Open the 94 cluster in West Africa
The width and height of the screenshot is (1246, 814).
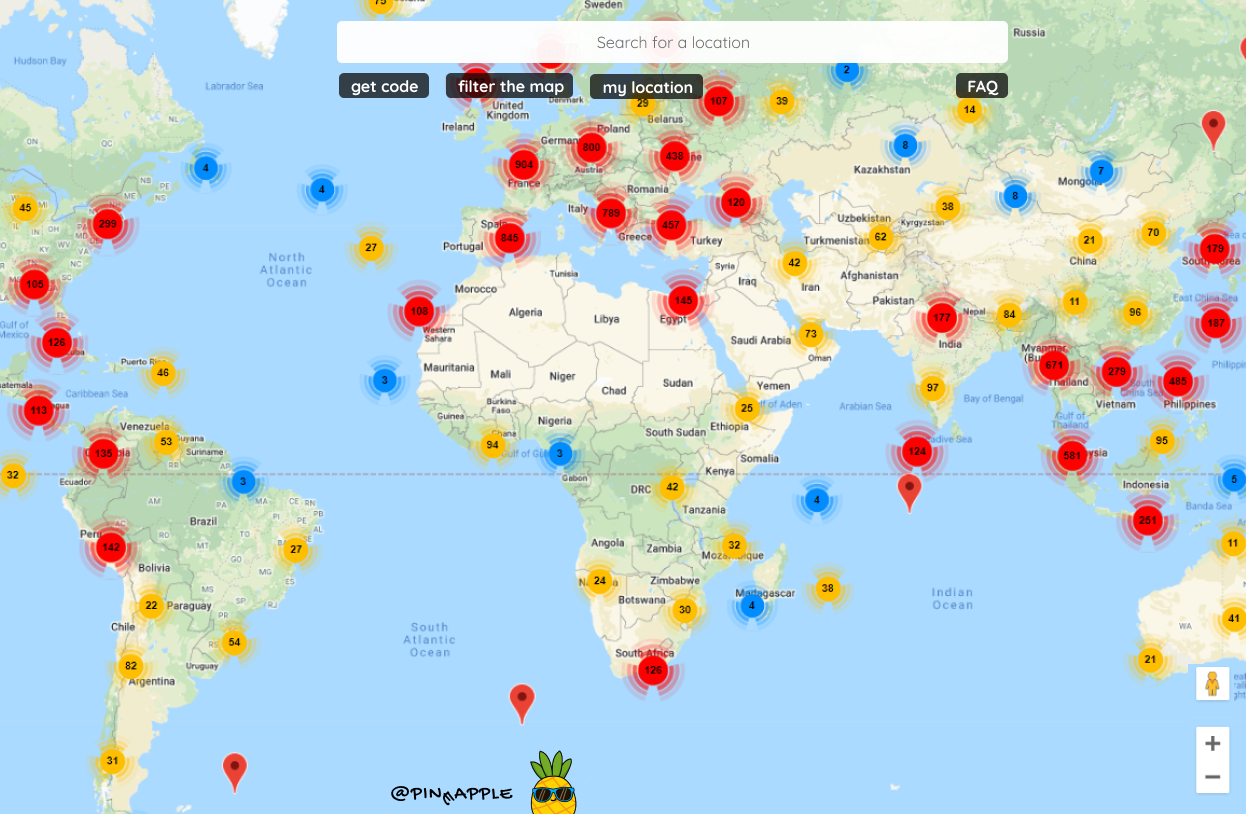tap(492, 445)
